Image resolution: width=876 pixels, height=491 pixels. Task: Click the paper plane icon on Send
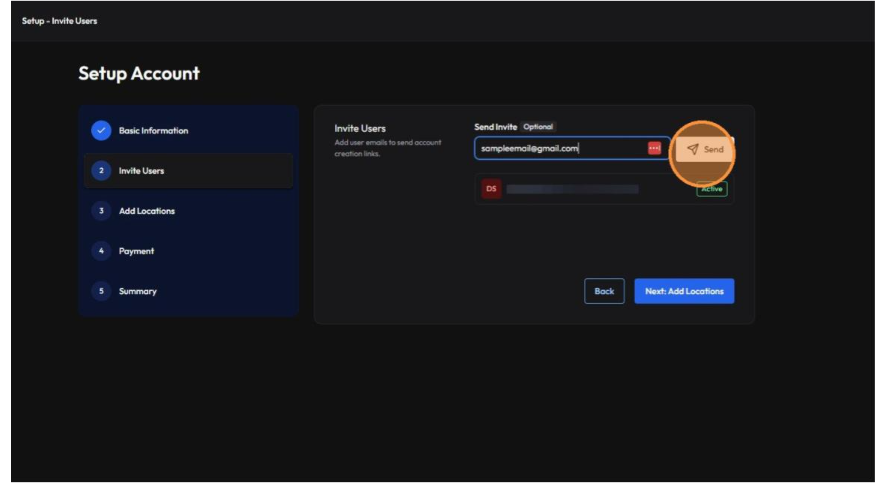[693, 149]
